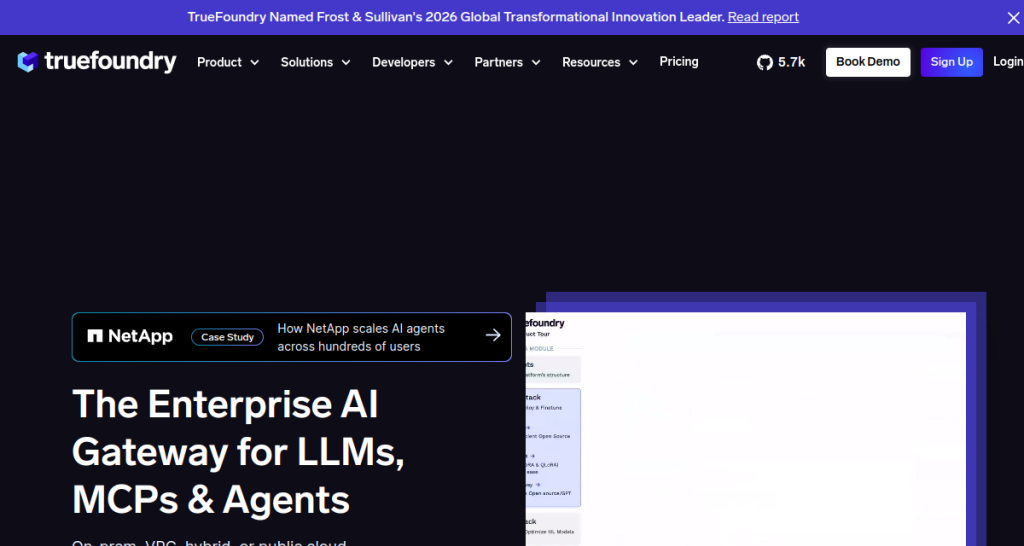Dismiss the announcement banner with the X icon
Viewport: 1024px width, 546px height.
click(x=1013, y=18)
